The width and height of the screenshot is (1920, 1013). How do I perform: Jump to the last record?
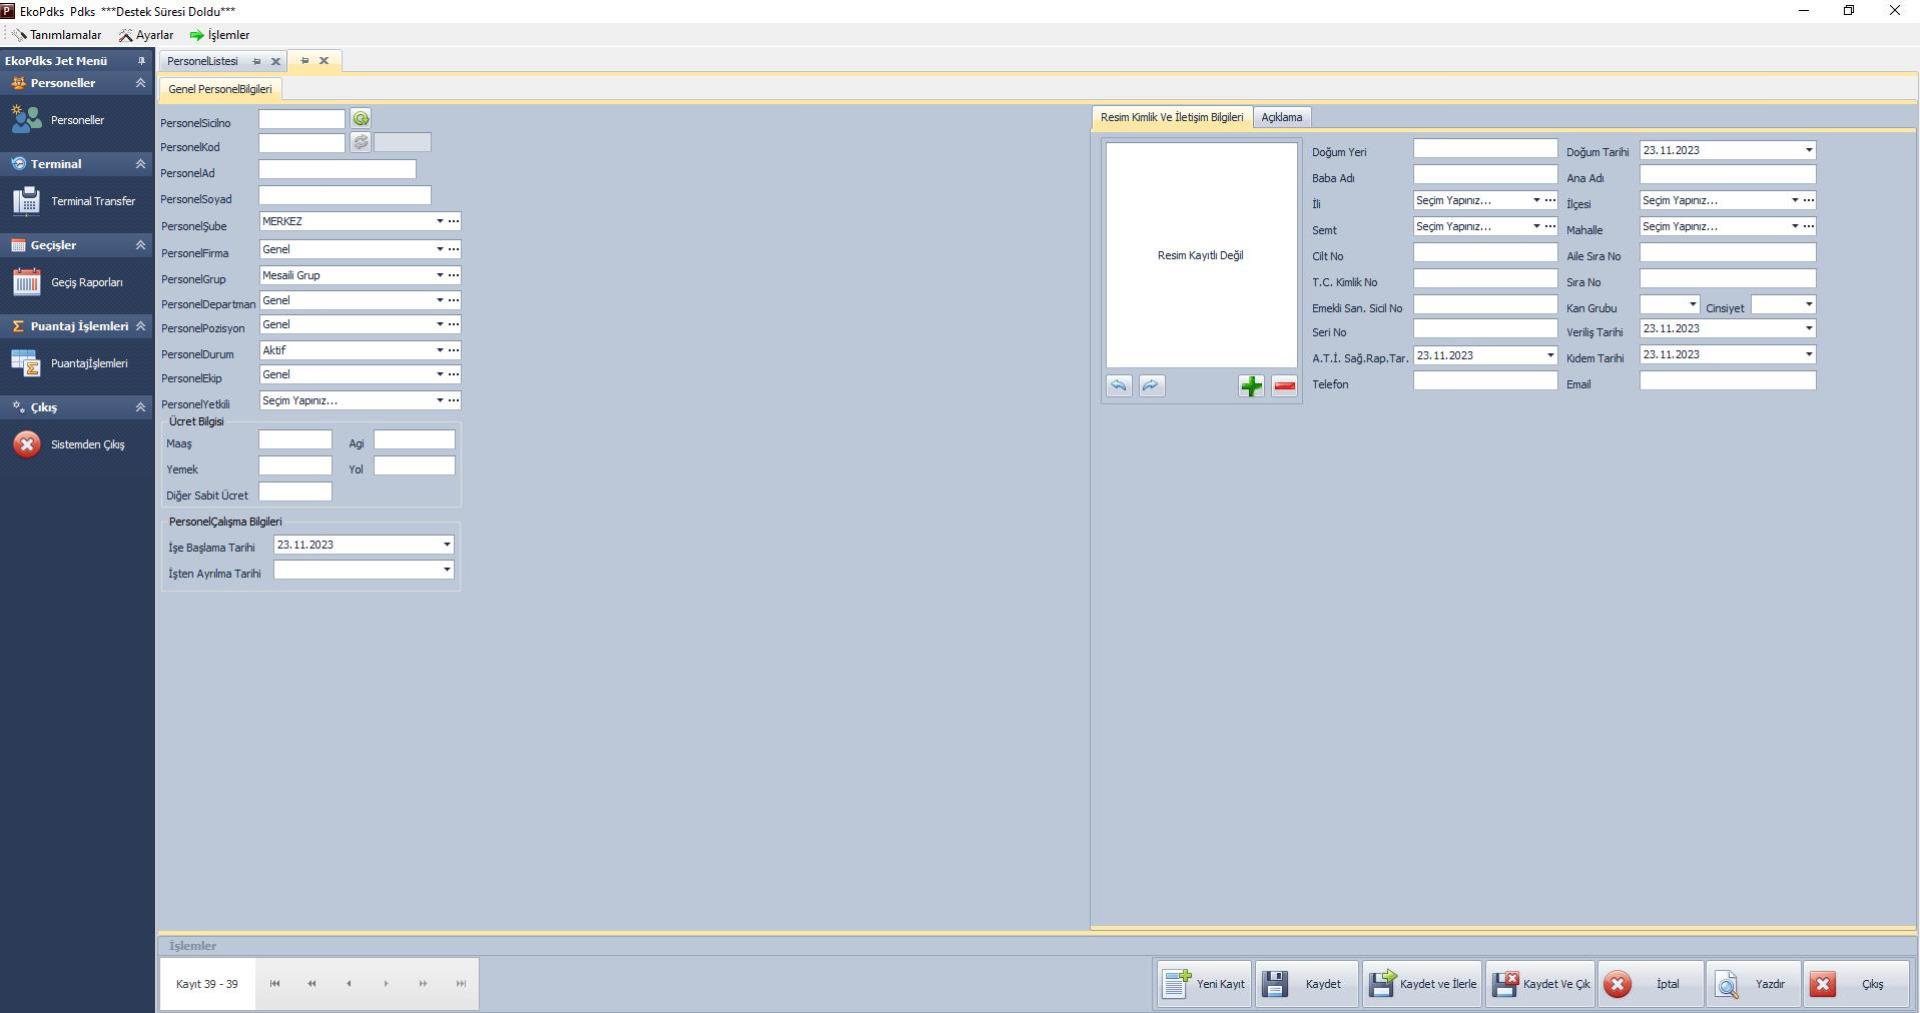coord(461,984)
